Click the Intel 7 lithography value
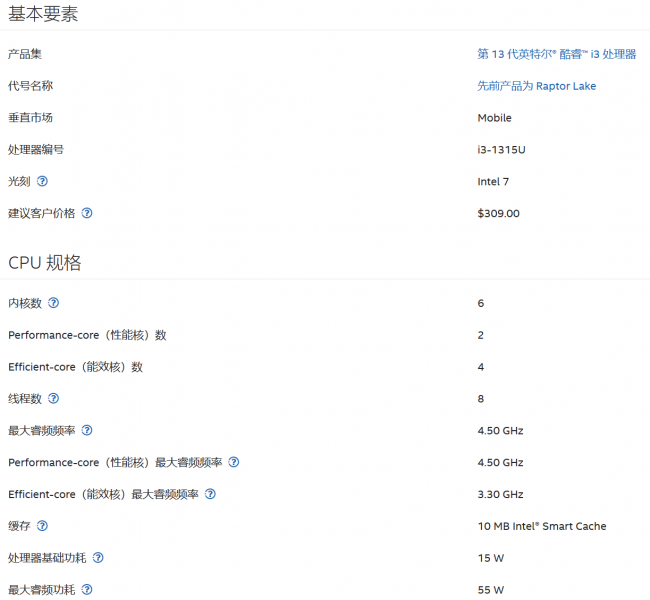650x600 pixels. click(x=493, y=182)
